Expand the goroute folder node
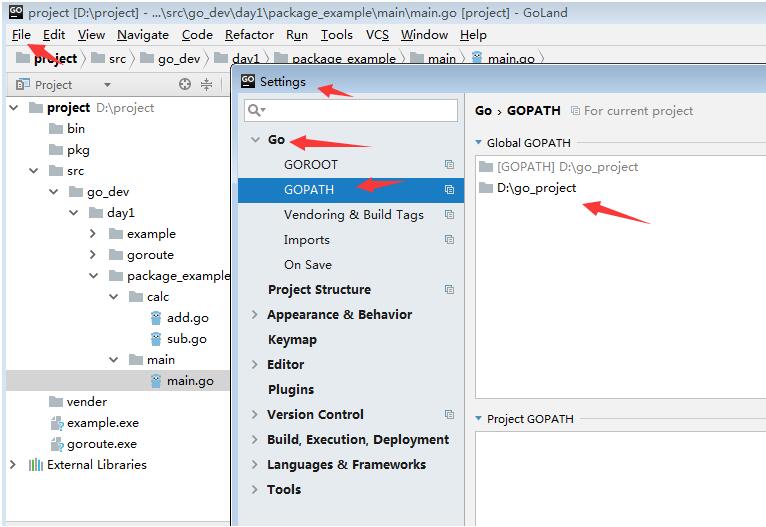The width and height of the screenshot is (766, 527). click(x=93, y=254)
